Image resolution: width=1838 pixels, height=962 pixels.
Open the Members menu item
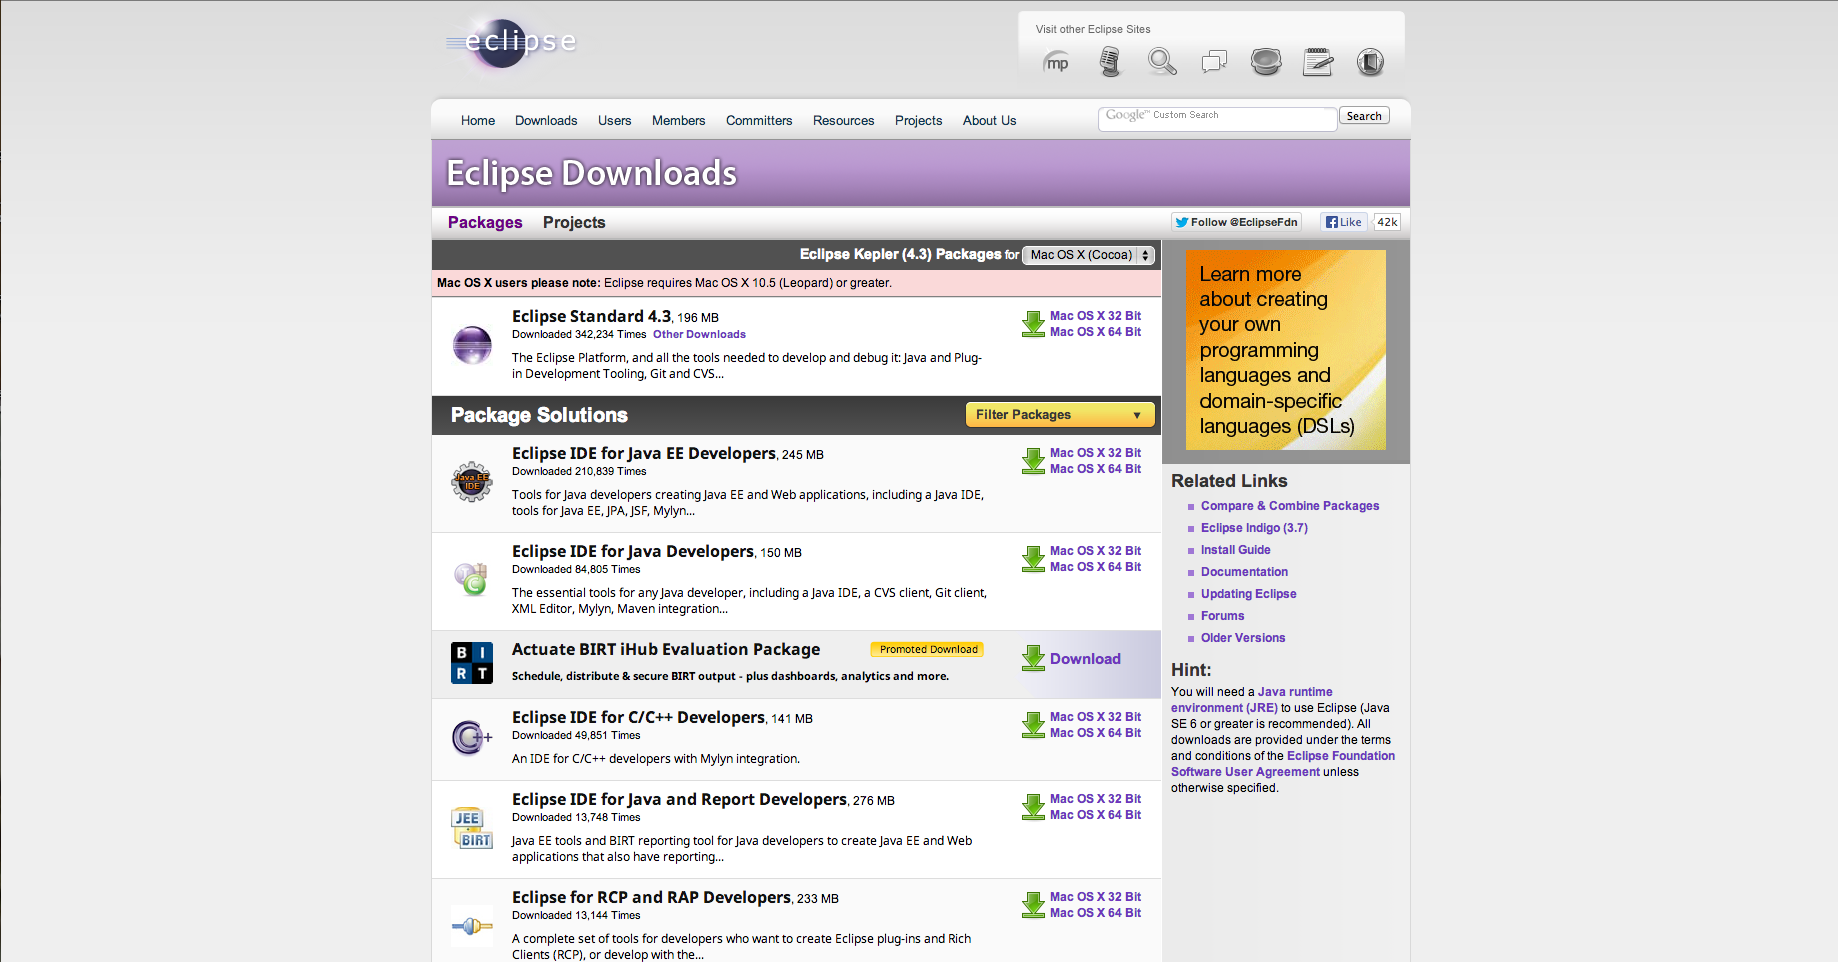coord(679,121)
